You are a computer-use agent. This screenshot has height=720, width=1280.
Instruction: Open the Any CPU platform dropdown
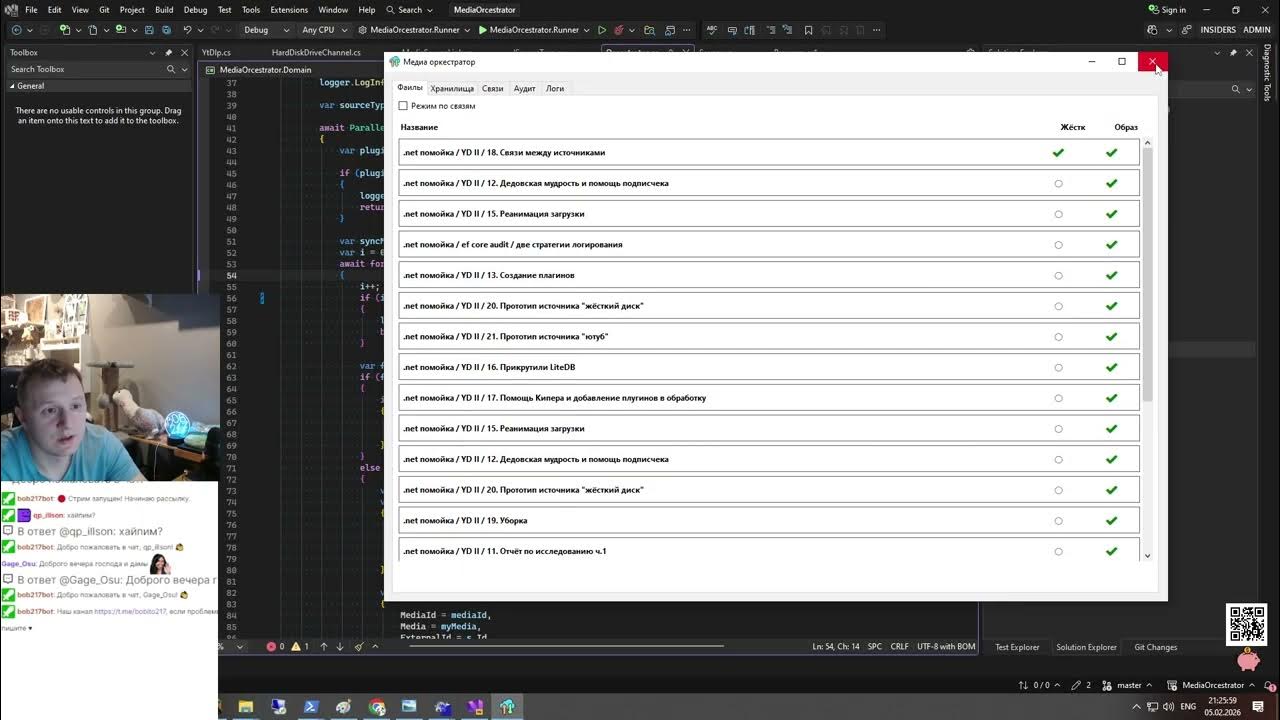coord(324,30)
